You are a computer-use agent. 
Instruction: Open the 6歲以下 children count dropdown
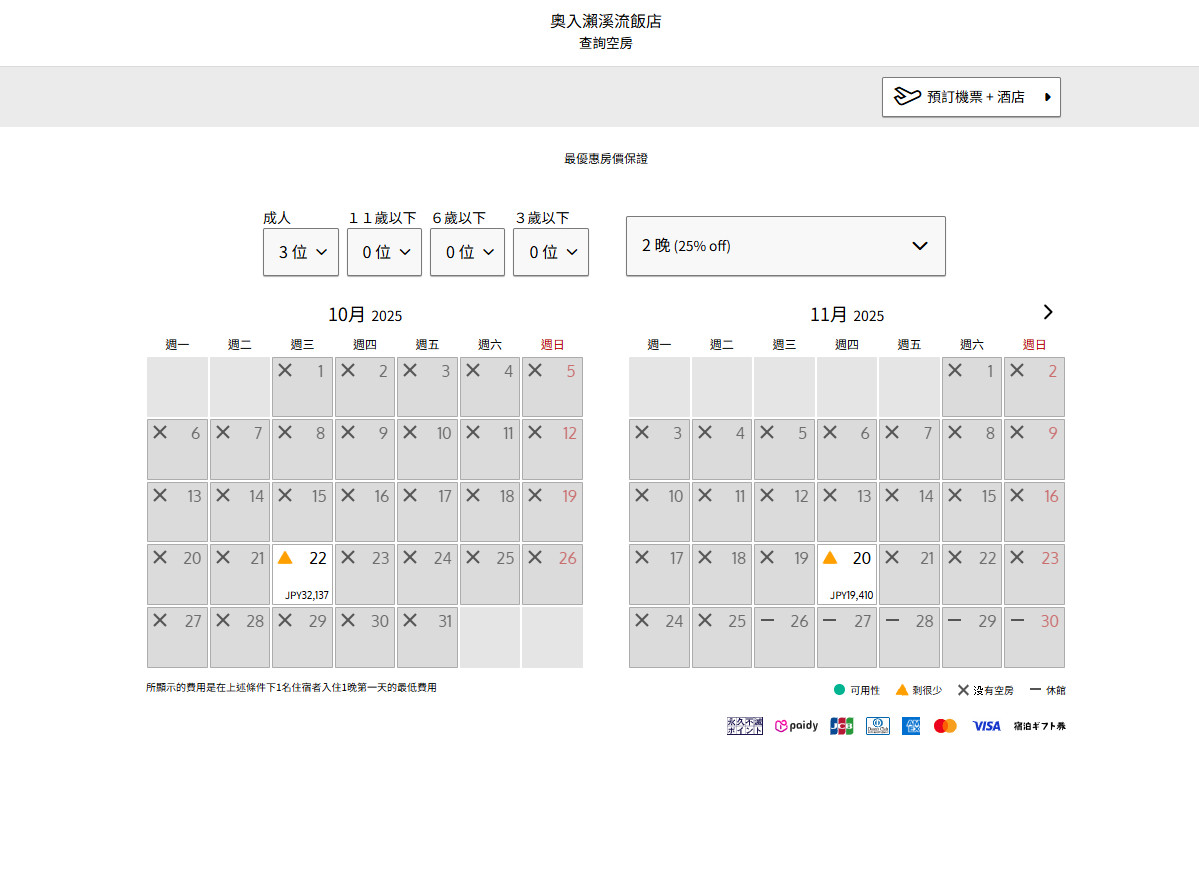pos(467,252)
